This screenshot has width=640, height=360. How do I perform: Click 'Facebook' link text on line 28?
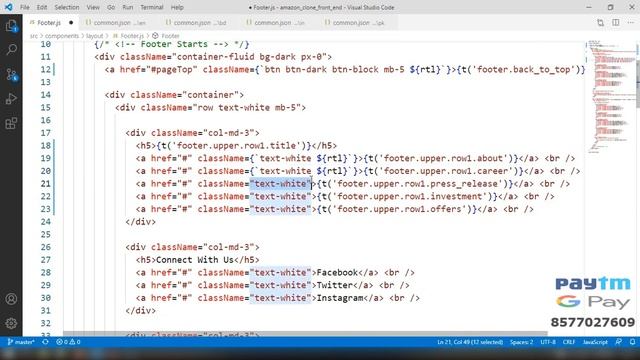tap(337, 273)
